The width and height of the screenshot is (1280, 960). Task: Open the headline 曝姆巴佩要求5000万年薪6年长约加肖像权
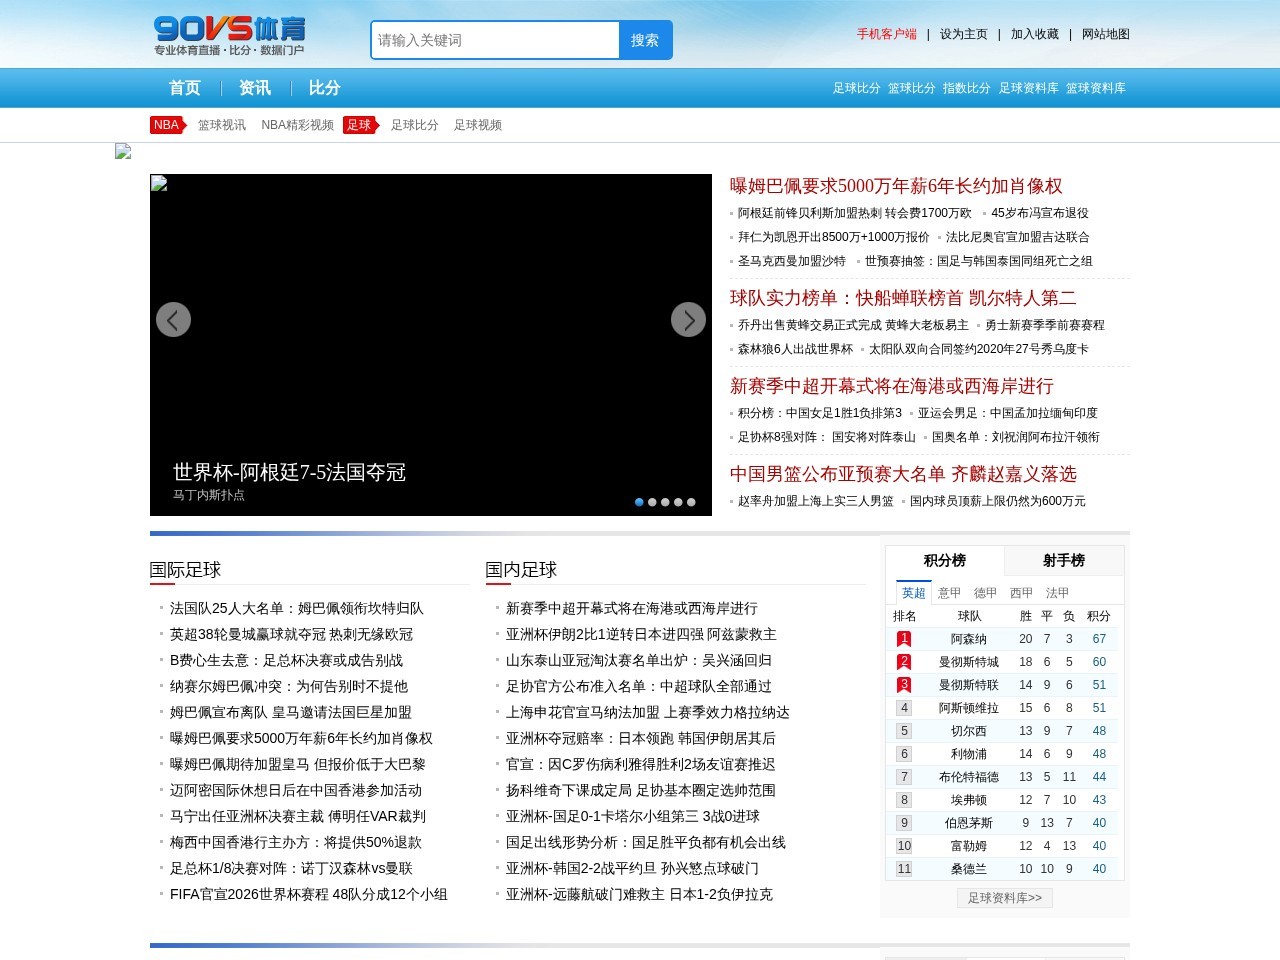(x=896, y=186)
